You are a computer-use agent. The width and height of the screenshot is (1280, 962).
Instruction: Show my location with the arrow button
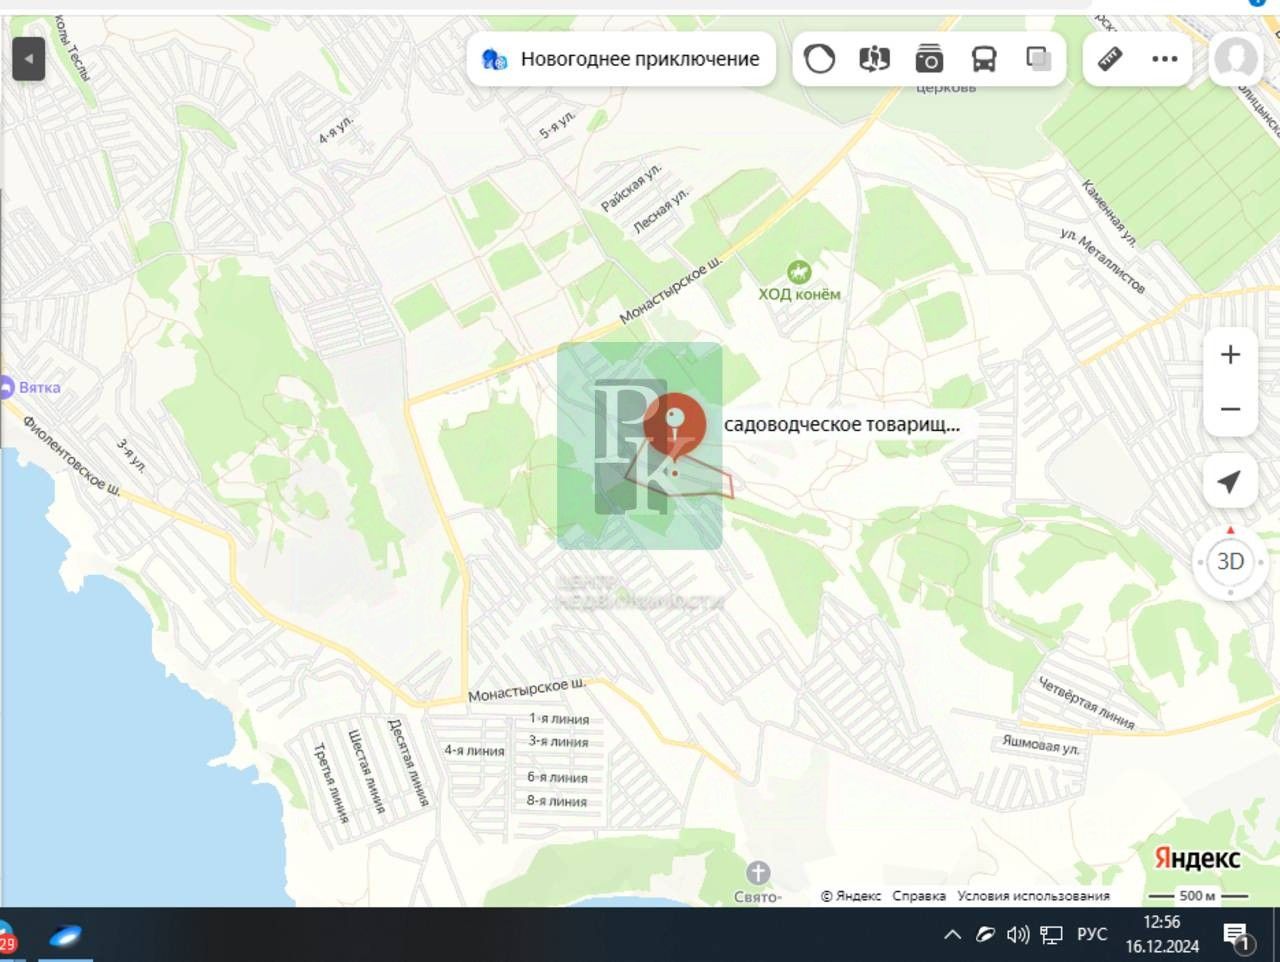click(1230, 481)
